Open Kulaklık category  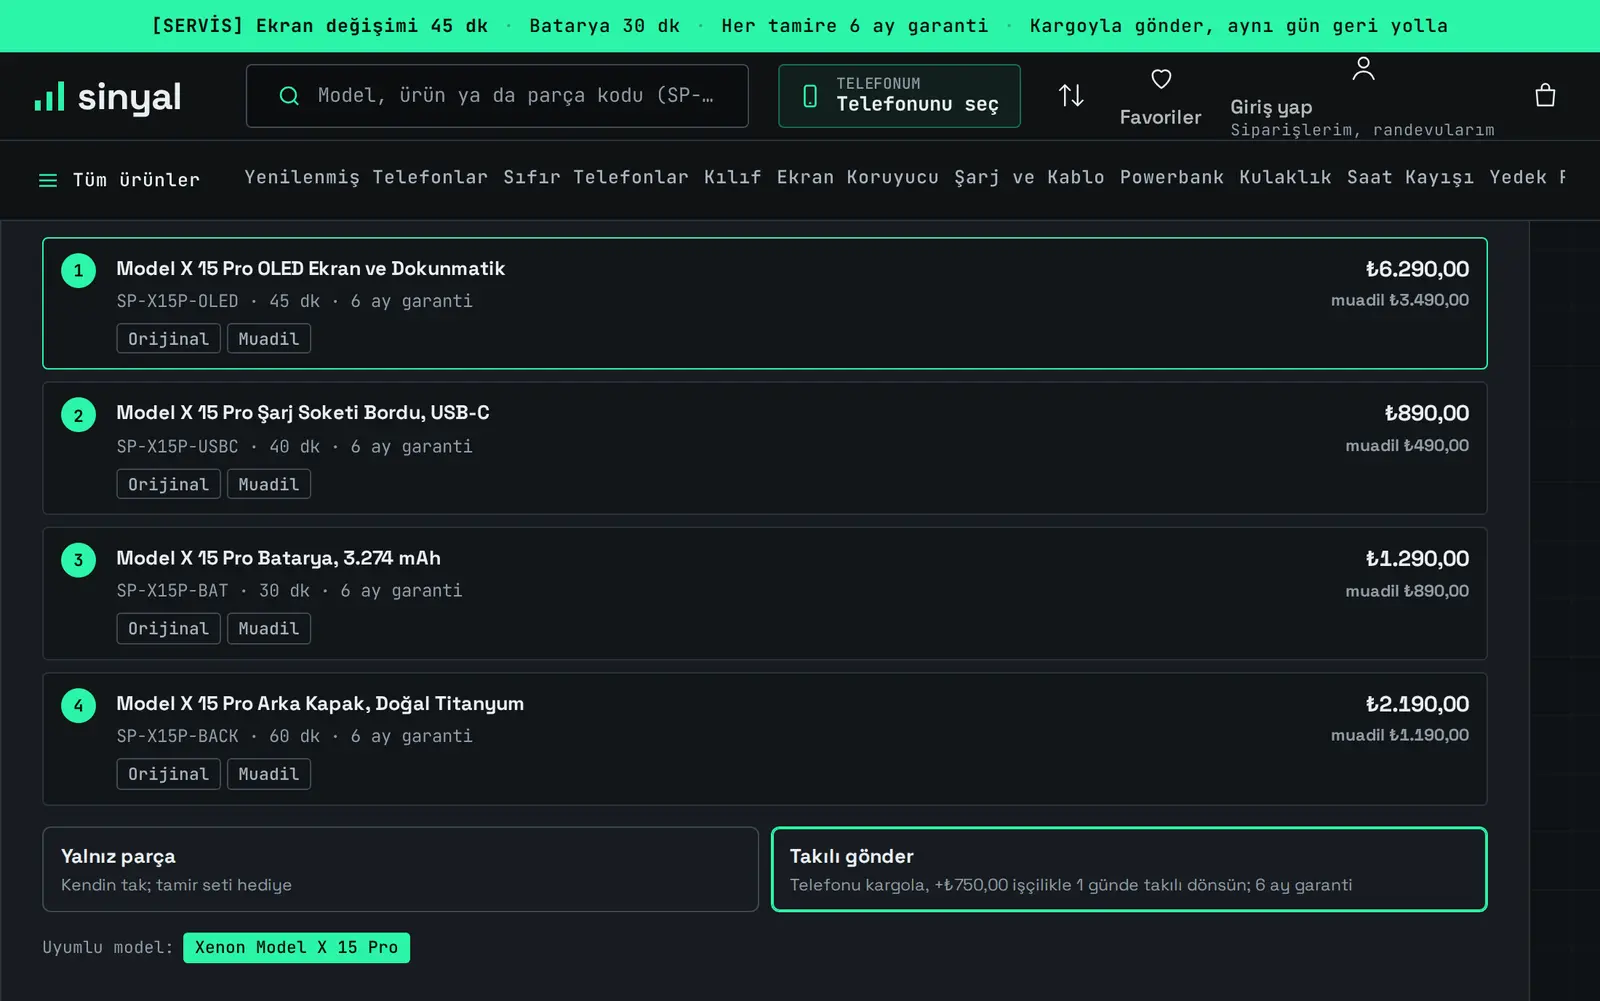coord(1285,177)
